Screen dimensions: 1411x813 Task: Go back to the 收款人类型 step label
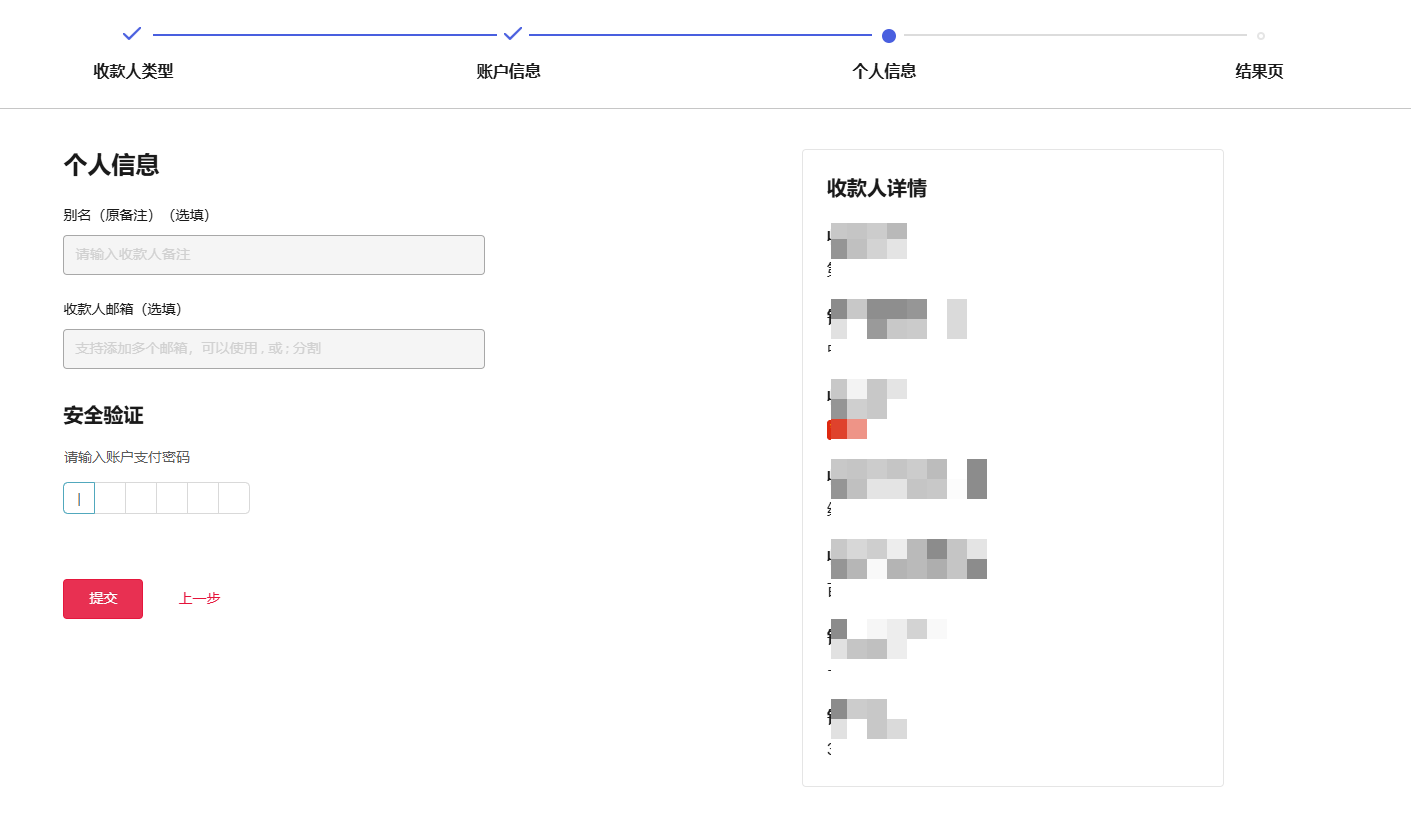click(x=133, y=71)
